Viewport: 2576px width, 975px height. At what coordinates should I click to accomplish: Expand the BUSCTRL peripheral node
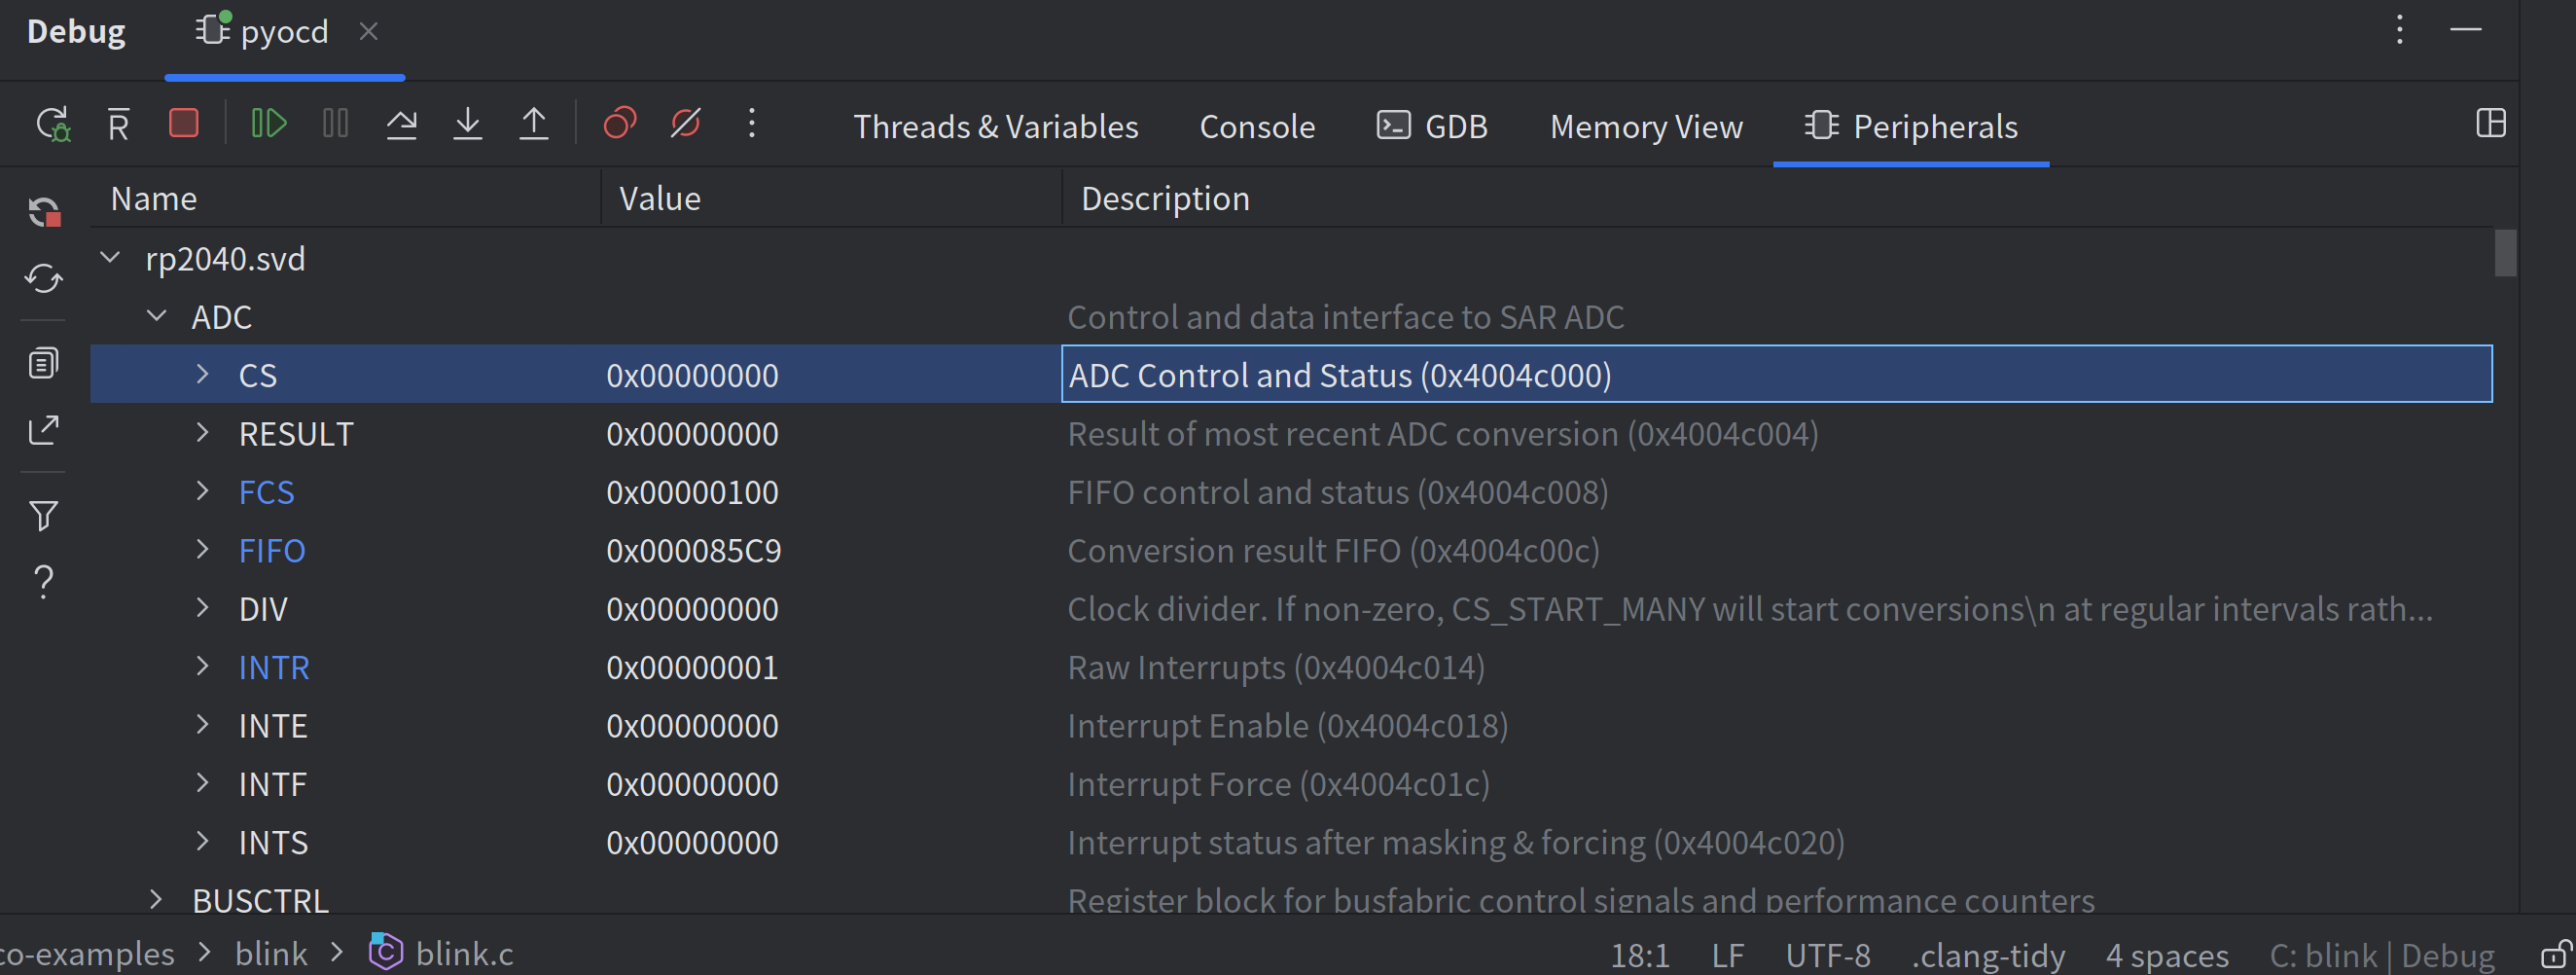tap(157, 900)
